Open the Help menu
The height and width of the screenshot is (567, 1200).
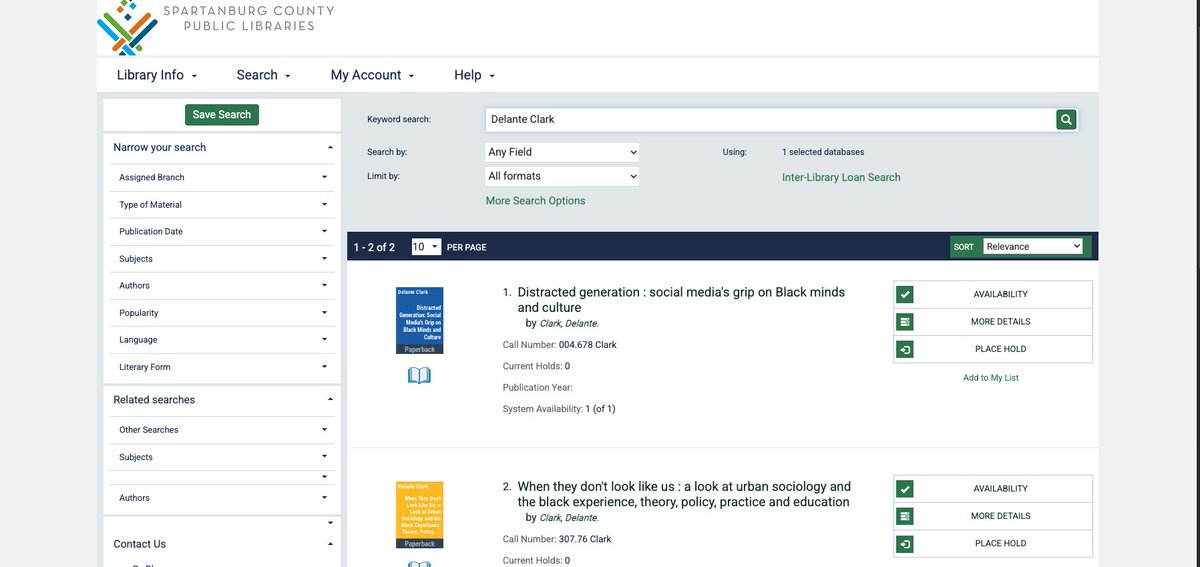[x=474, y=75]
